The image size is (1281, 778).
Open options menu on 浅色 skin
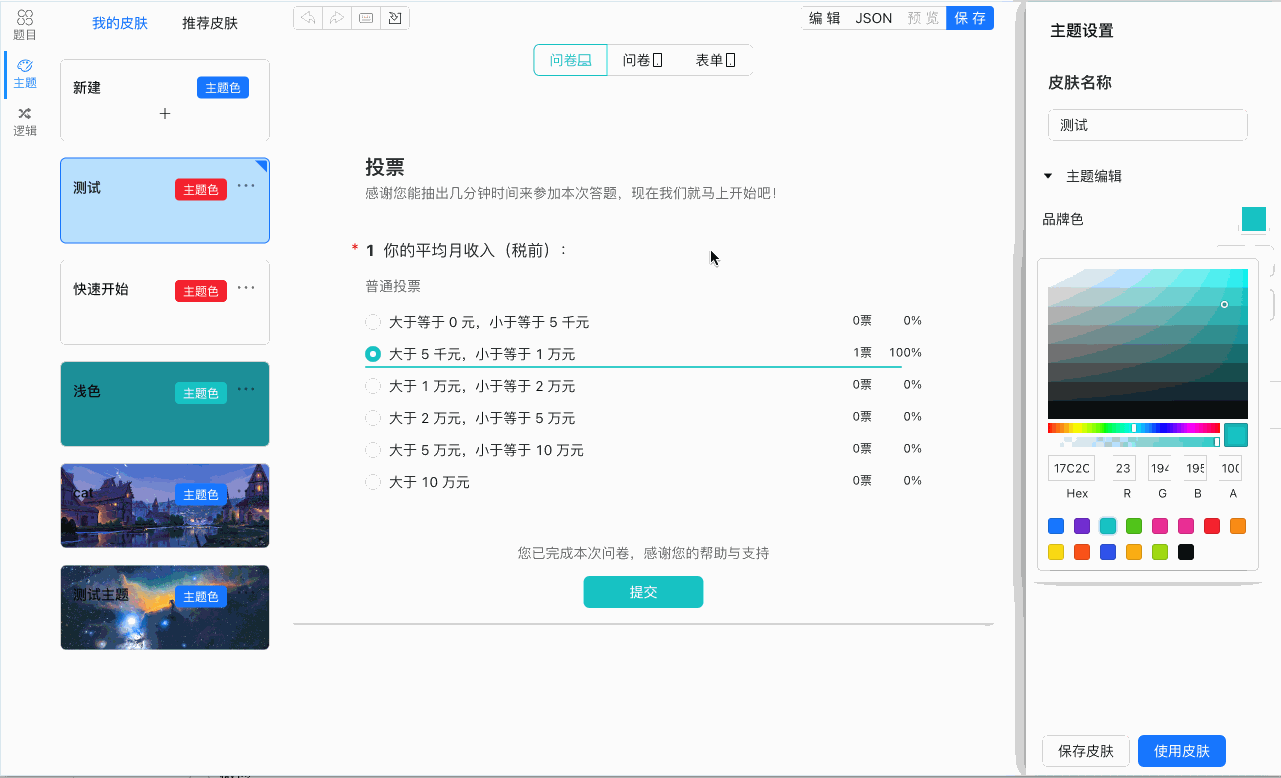click(246, 388)
